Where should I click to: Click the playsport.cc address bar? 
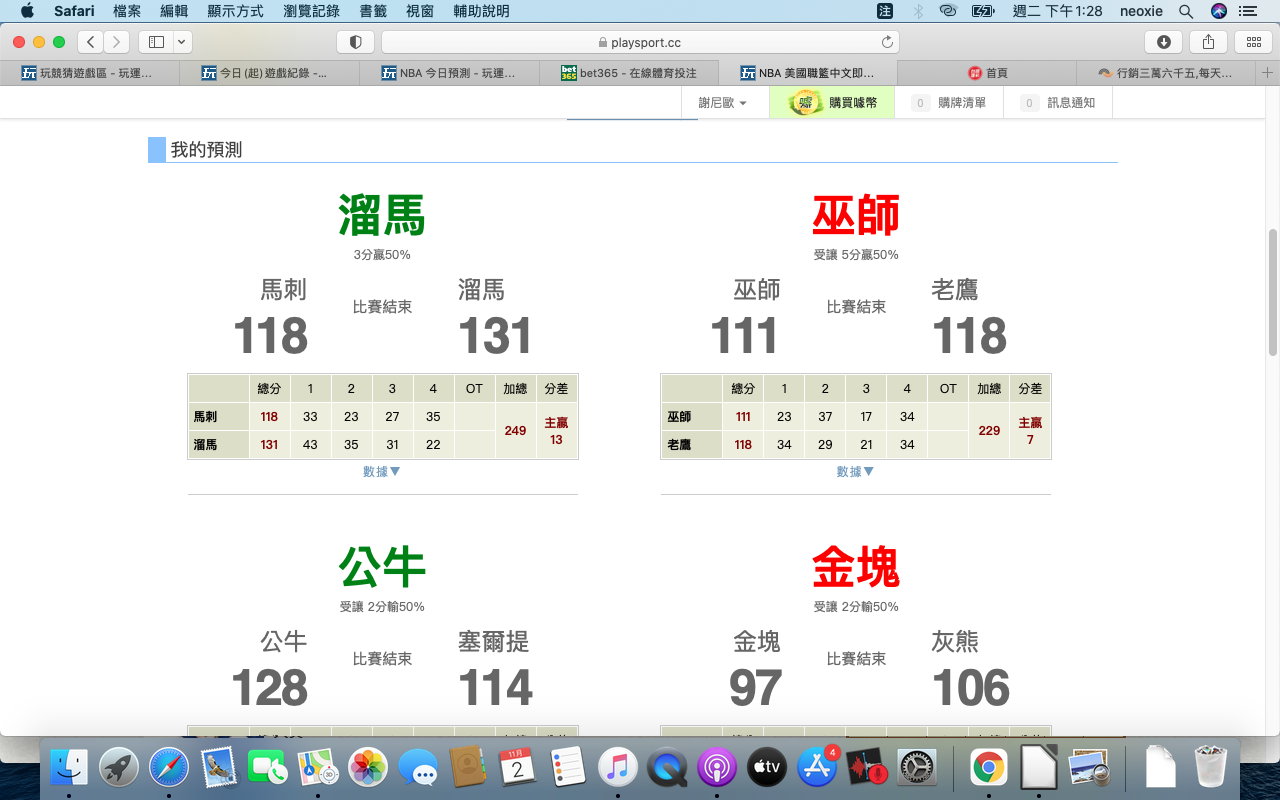(640, 42)
